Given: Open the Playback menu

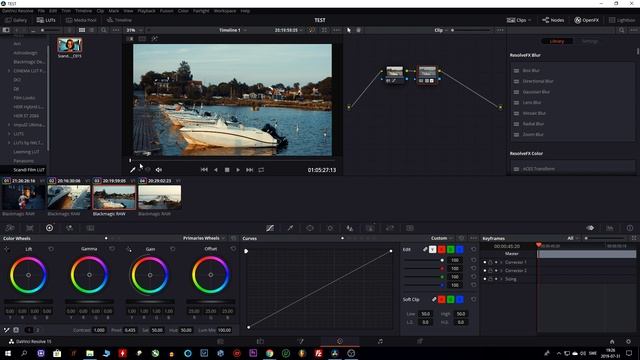Looking at the screenshot, I should (146, 11).
